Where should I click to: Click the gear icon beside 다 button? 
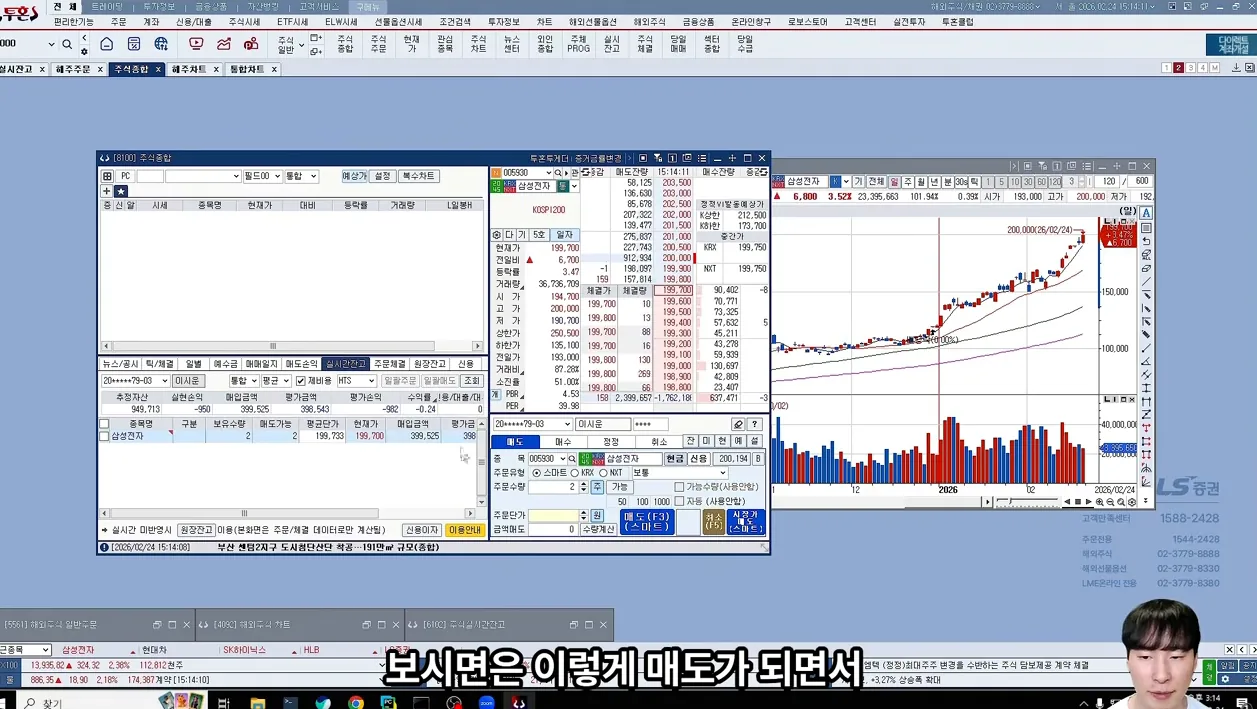pyautogui.click(x=496, y=235)
